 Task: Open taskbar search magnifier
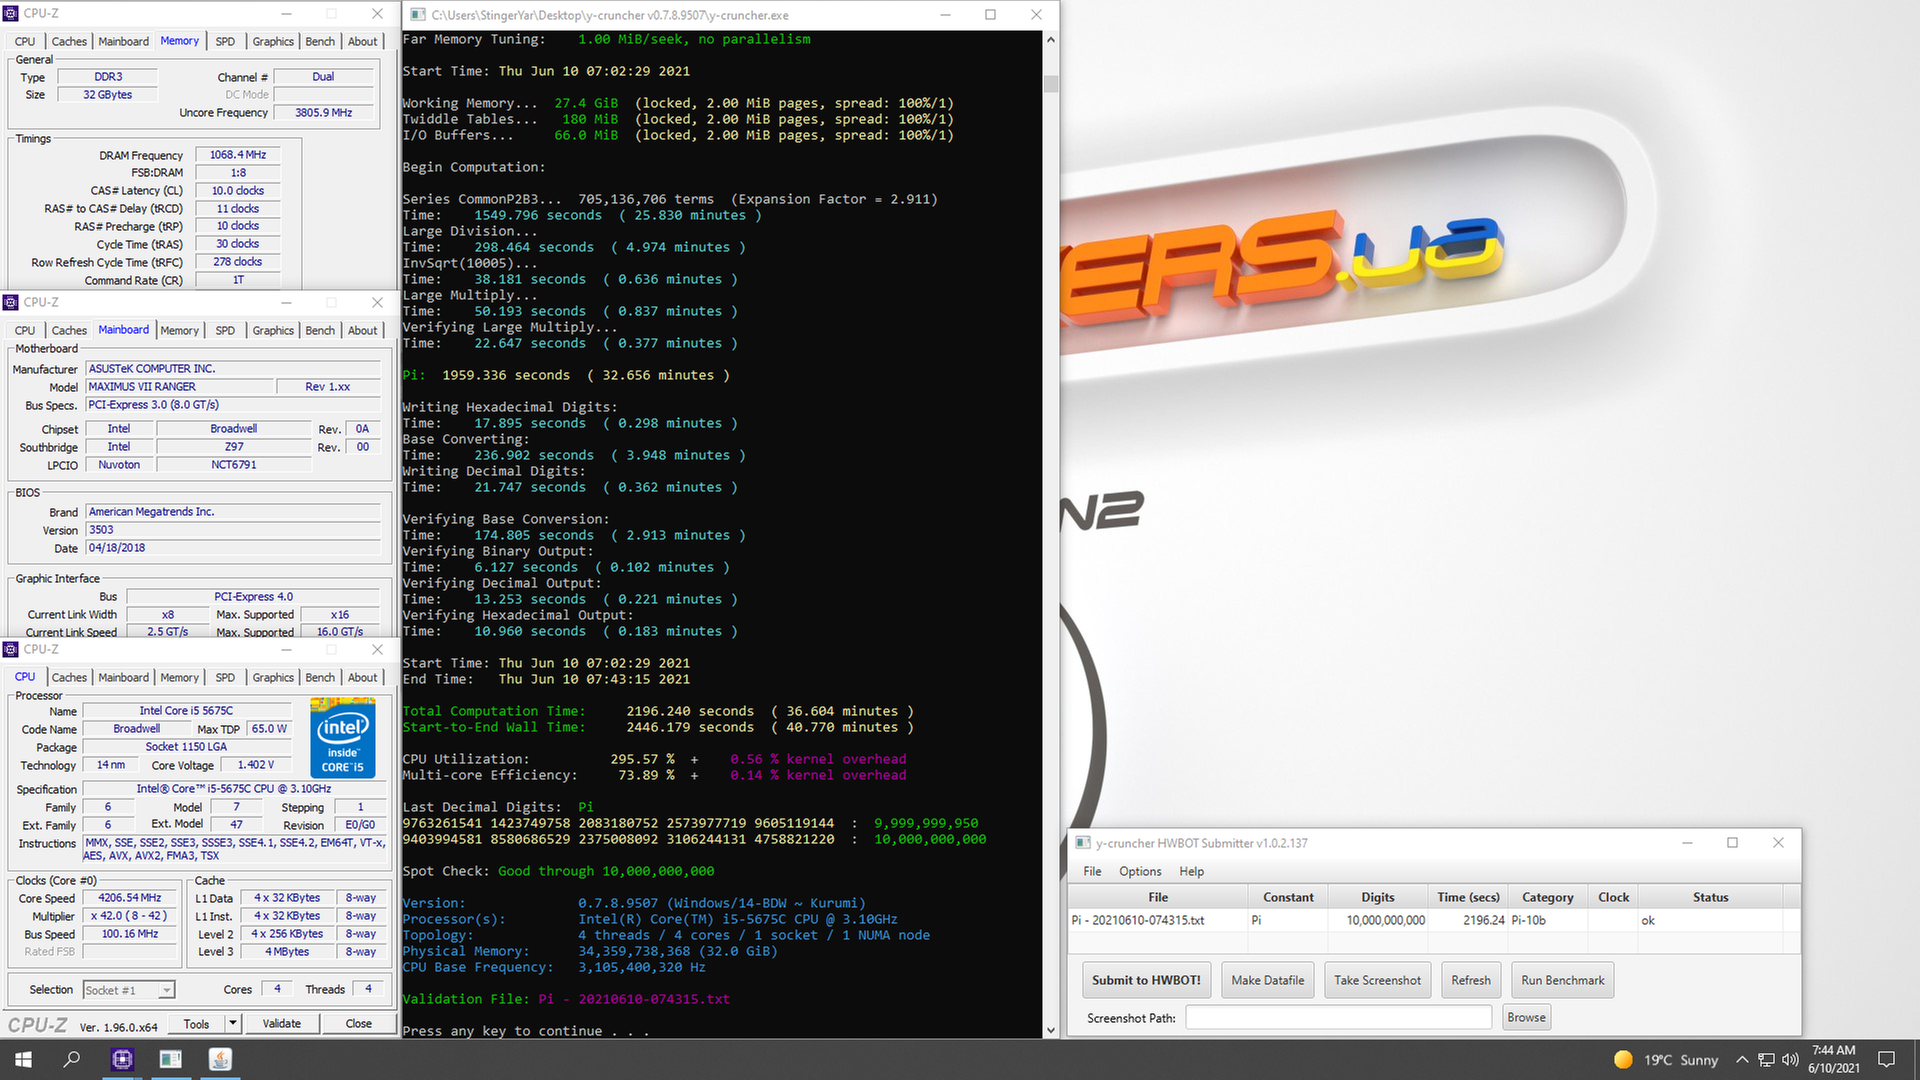click(x=72, y=1059)
